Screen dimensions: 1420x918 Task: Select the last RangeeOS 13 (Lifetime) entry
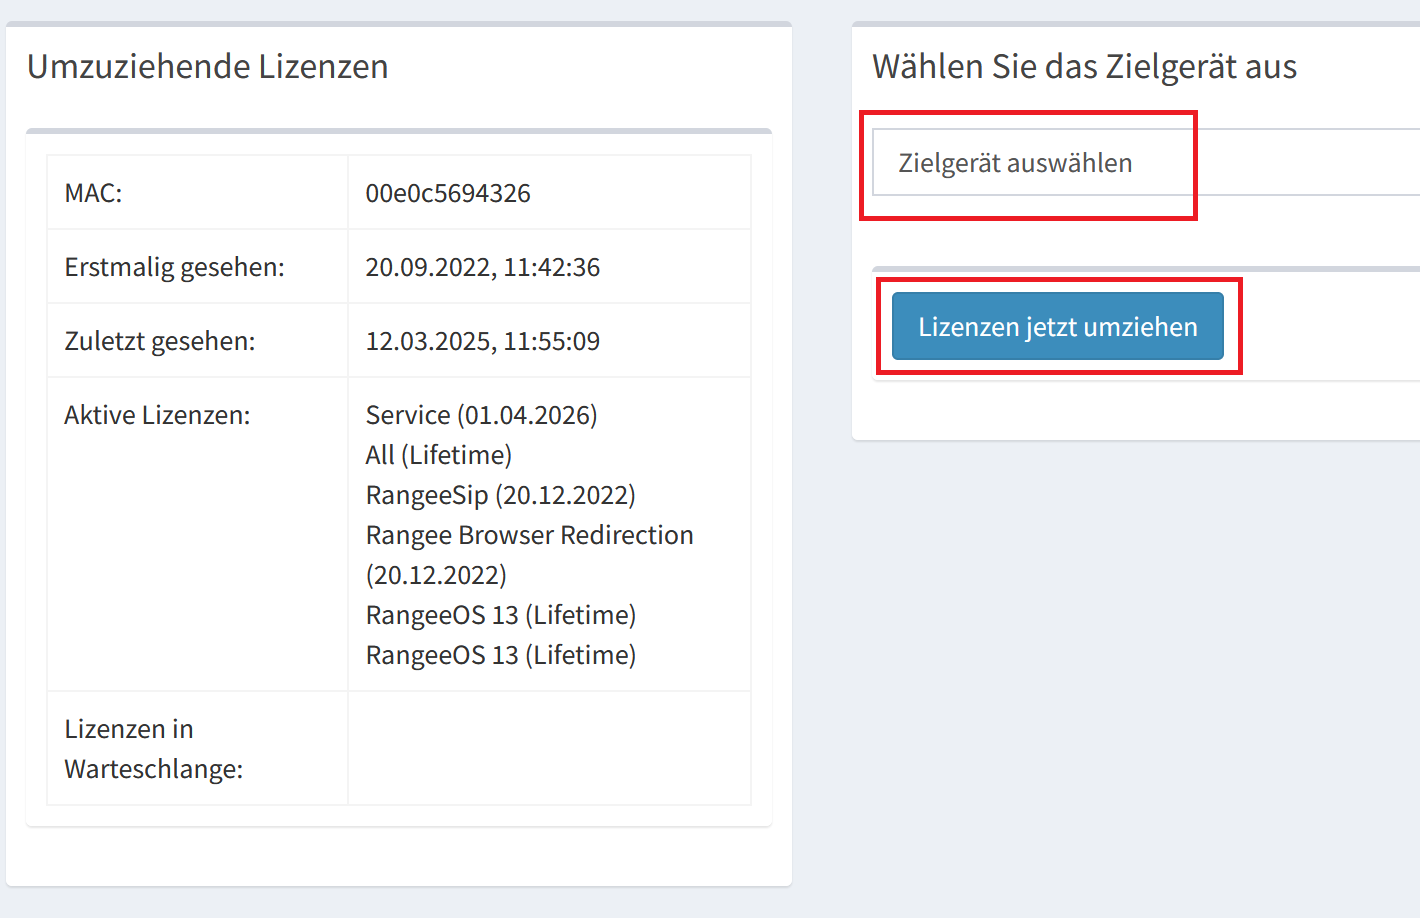click(x=500, y=655)
